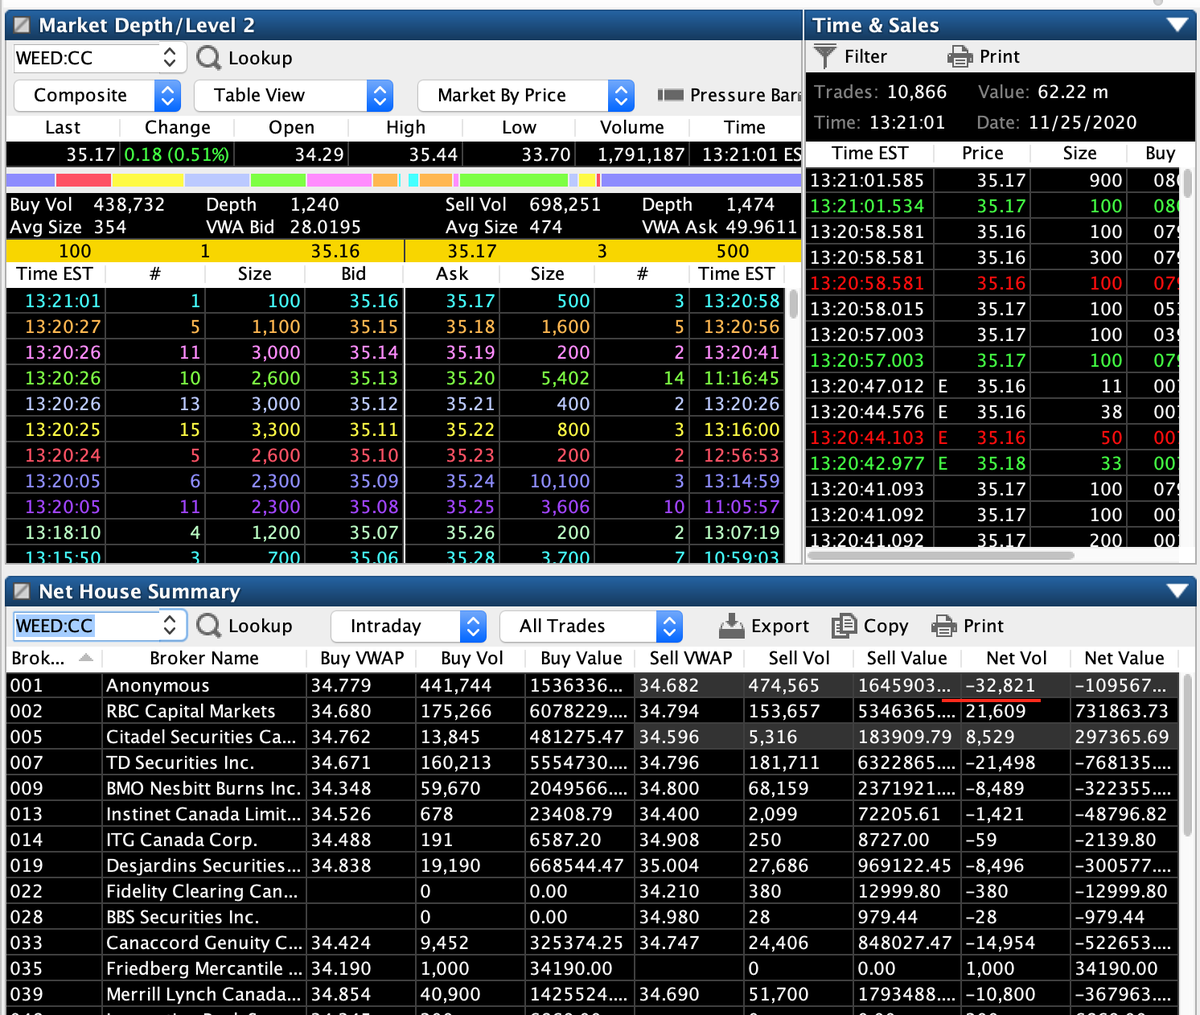
Task: Sort by the Brok... column arrow
Action: tap(86, 658)
